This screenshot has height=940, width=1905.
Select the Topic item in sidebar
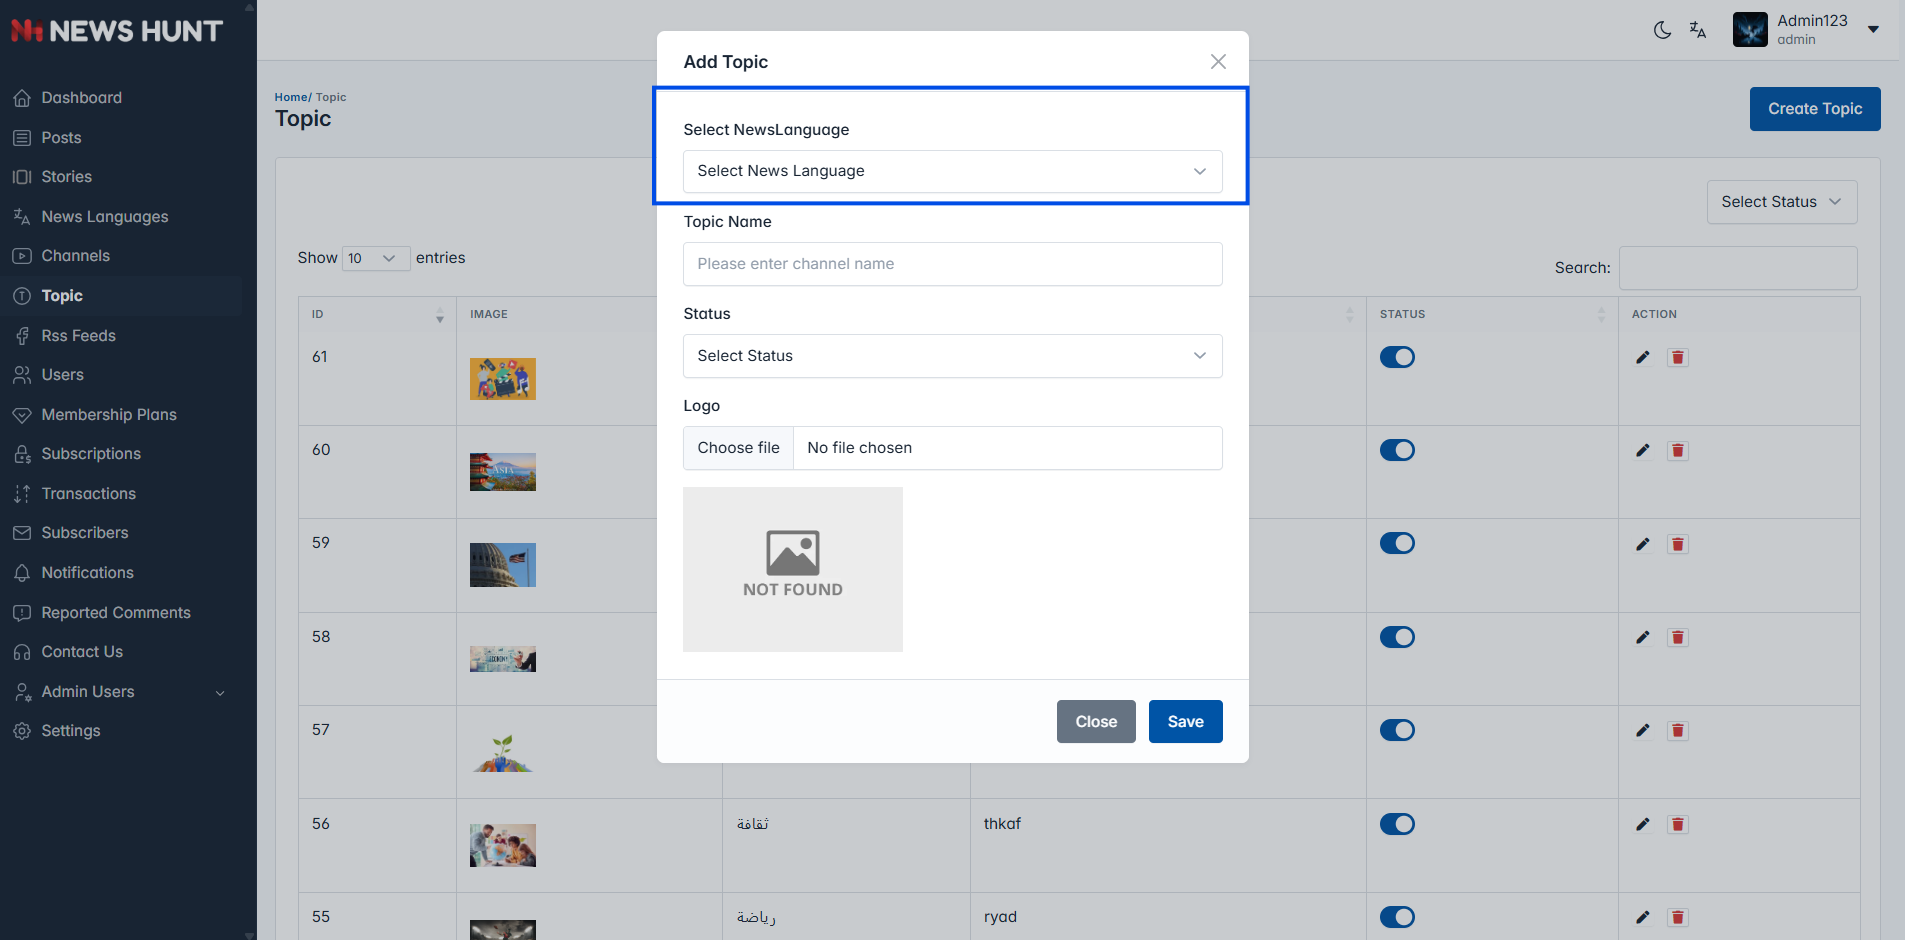121,296
